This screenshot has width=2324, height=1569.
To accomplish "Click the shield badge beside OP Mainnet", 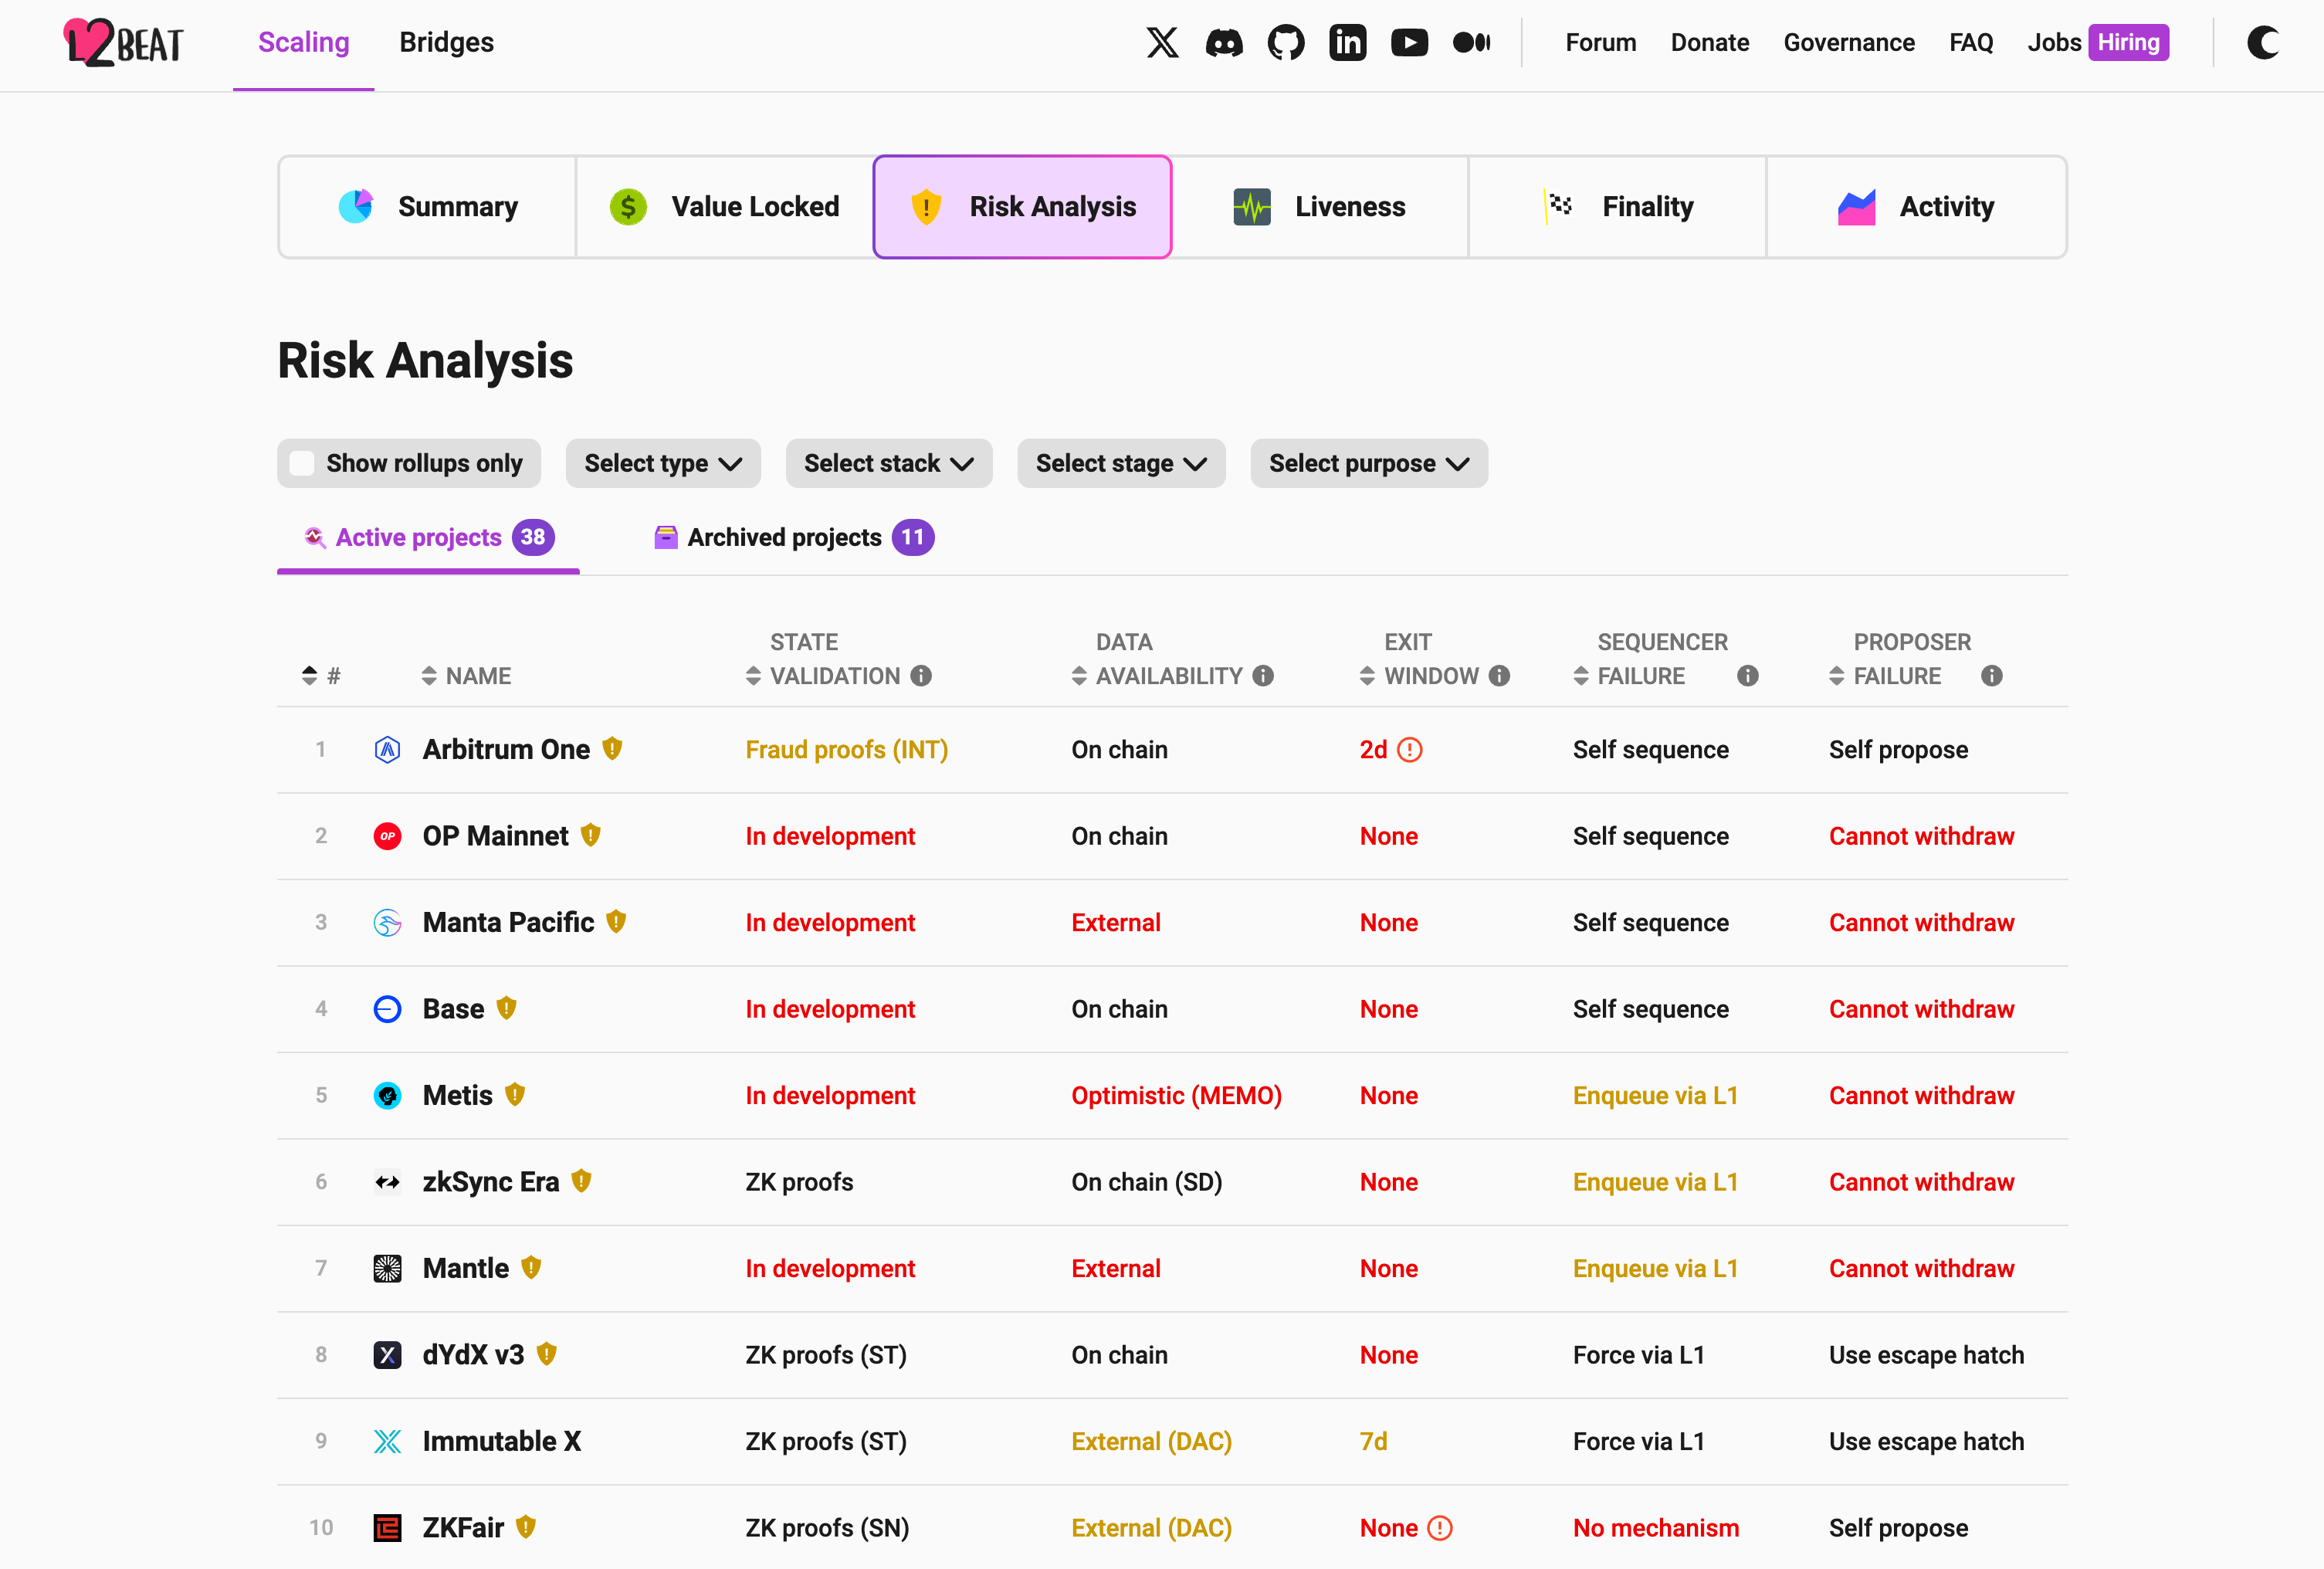I will click(x=591, y=834).
